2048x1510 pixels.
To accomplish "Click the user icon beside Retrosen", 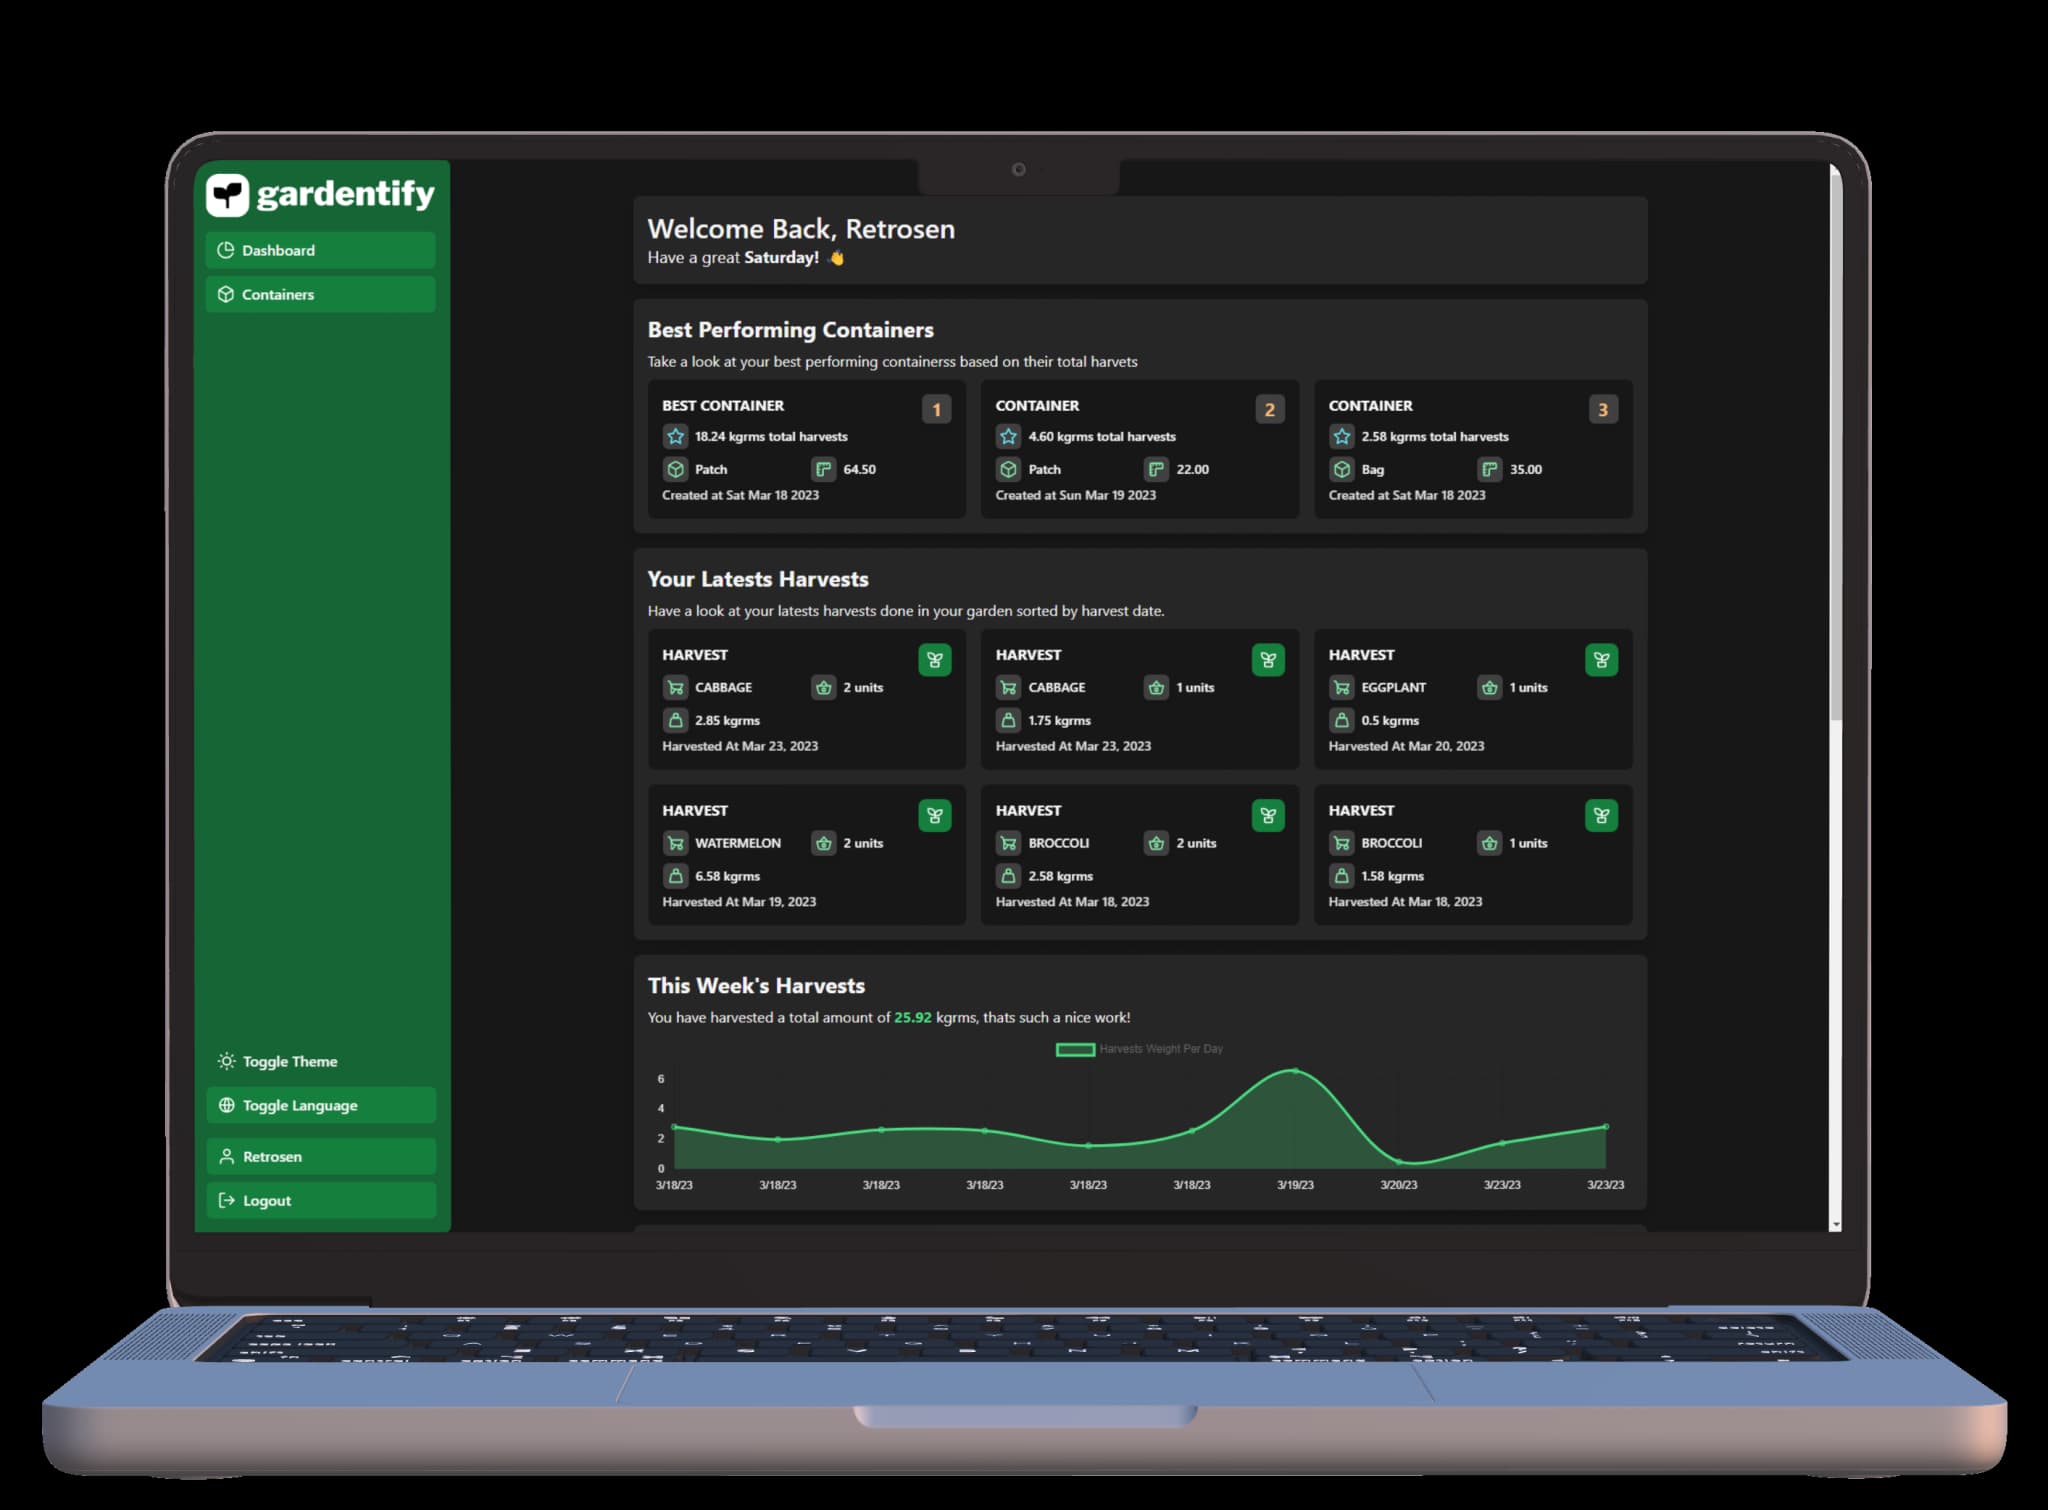I will click(227, 1156).
